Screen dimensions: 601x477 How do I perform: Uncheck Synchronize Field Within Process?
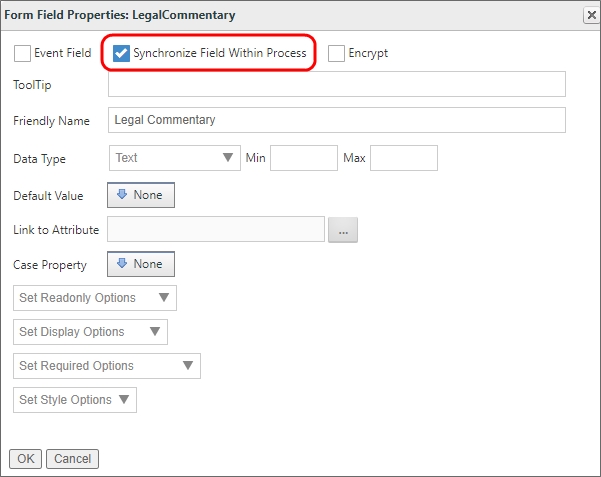coord(121,53)
